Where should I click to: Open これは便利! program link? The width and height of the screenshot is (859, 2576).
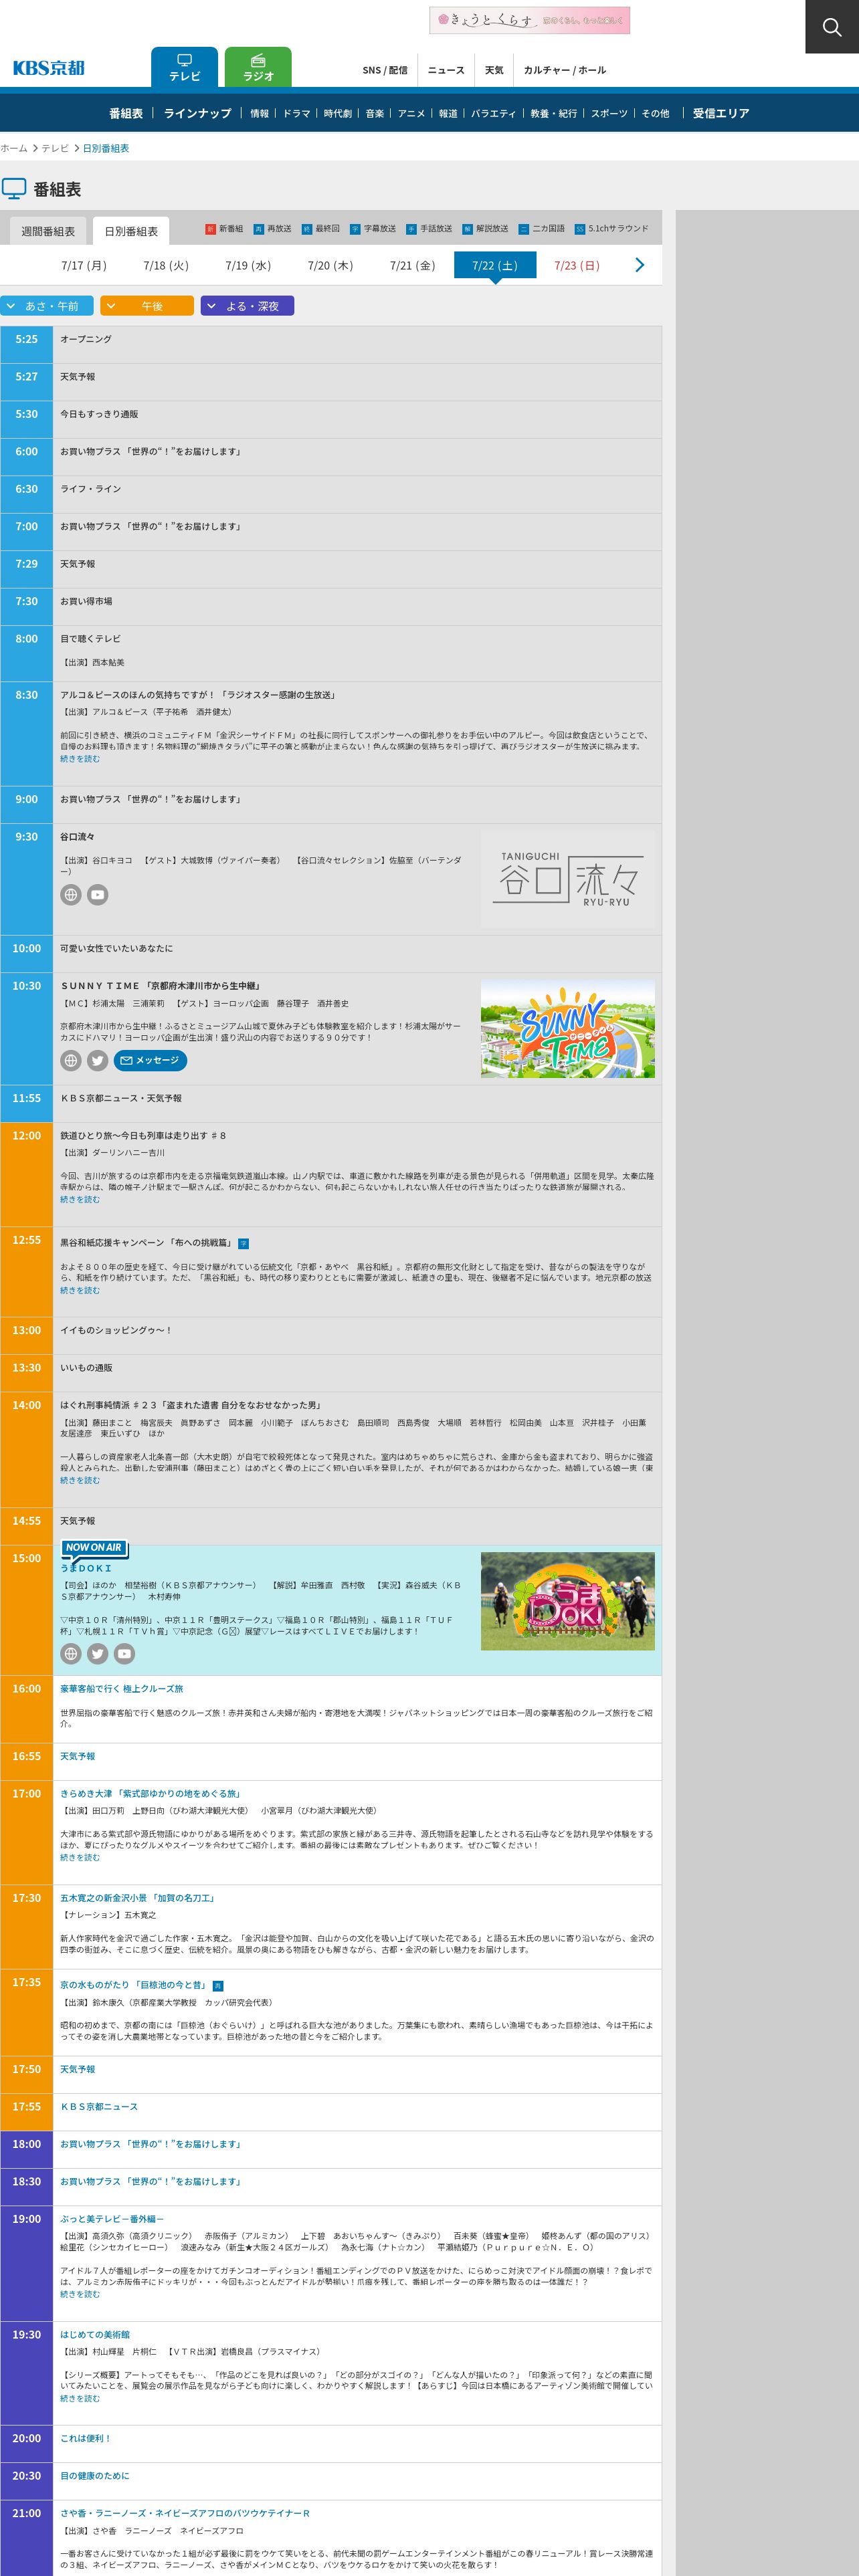tap(86, 2438)
